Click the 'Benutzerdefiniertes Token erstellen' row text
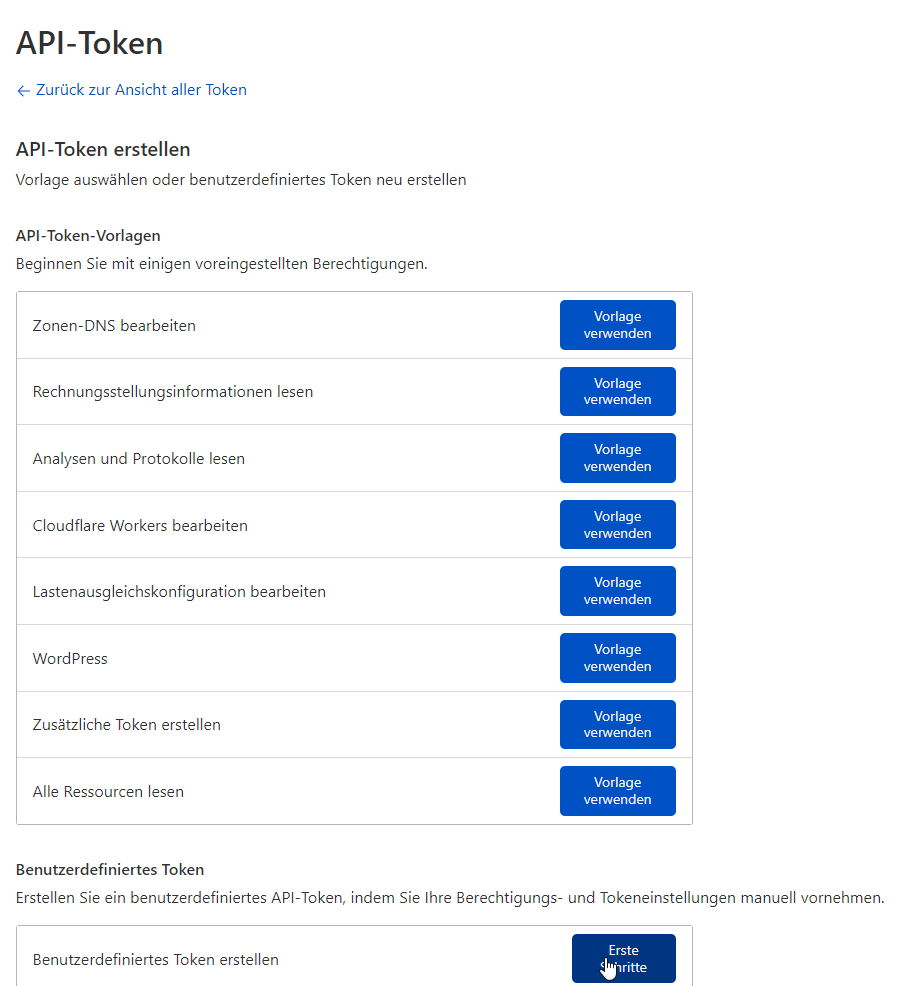This screenshot has width=910, height=986. coord(156,960)
